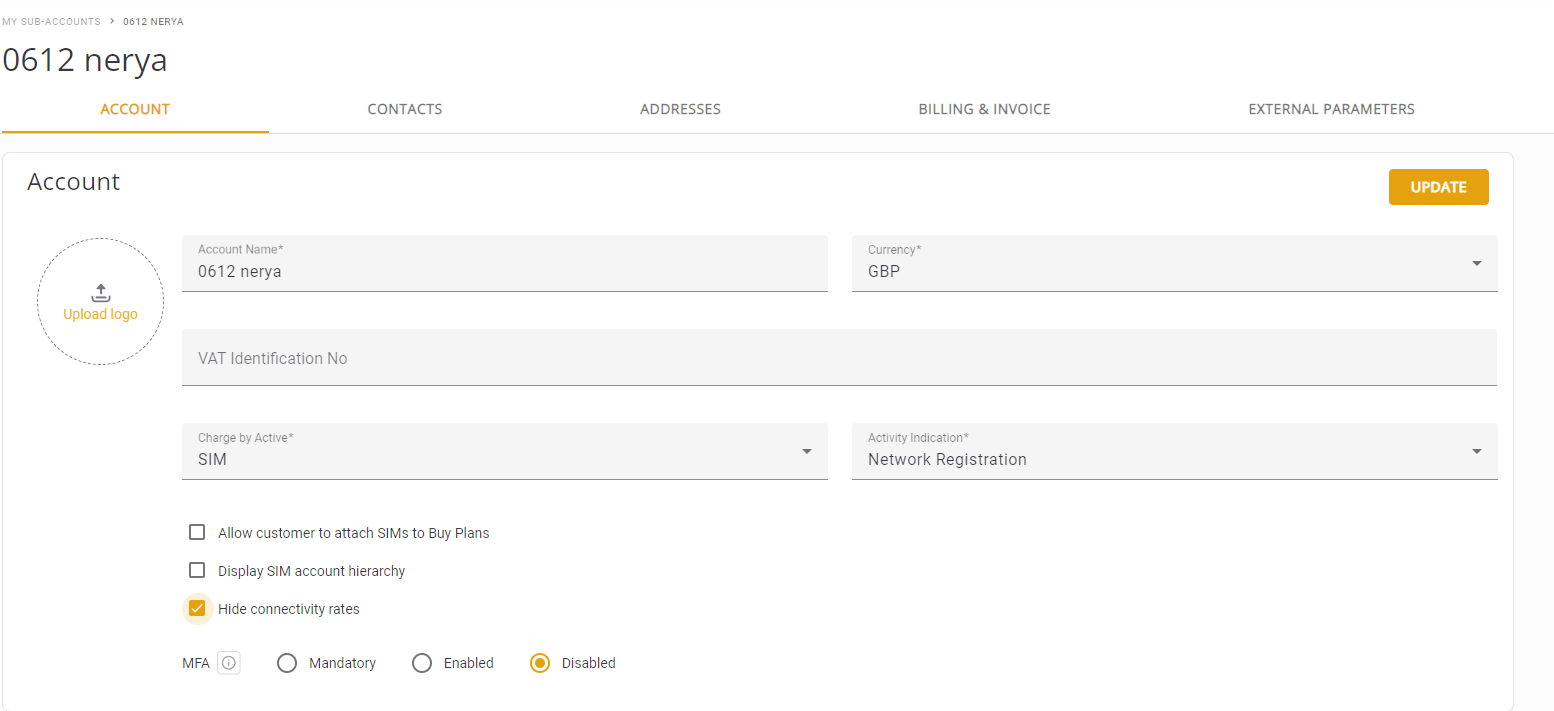Viewport: 1554px width, 711px height.
Task: Focus the VAT Identification No field
Action: tap(838, 358)
